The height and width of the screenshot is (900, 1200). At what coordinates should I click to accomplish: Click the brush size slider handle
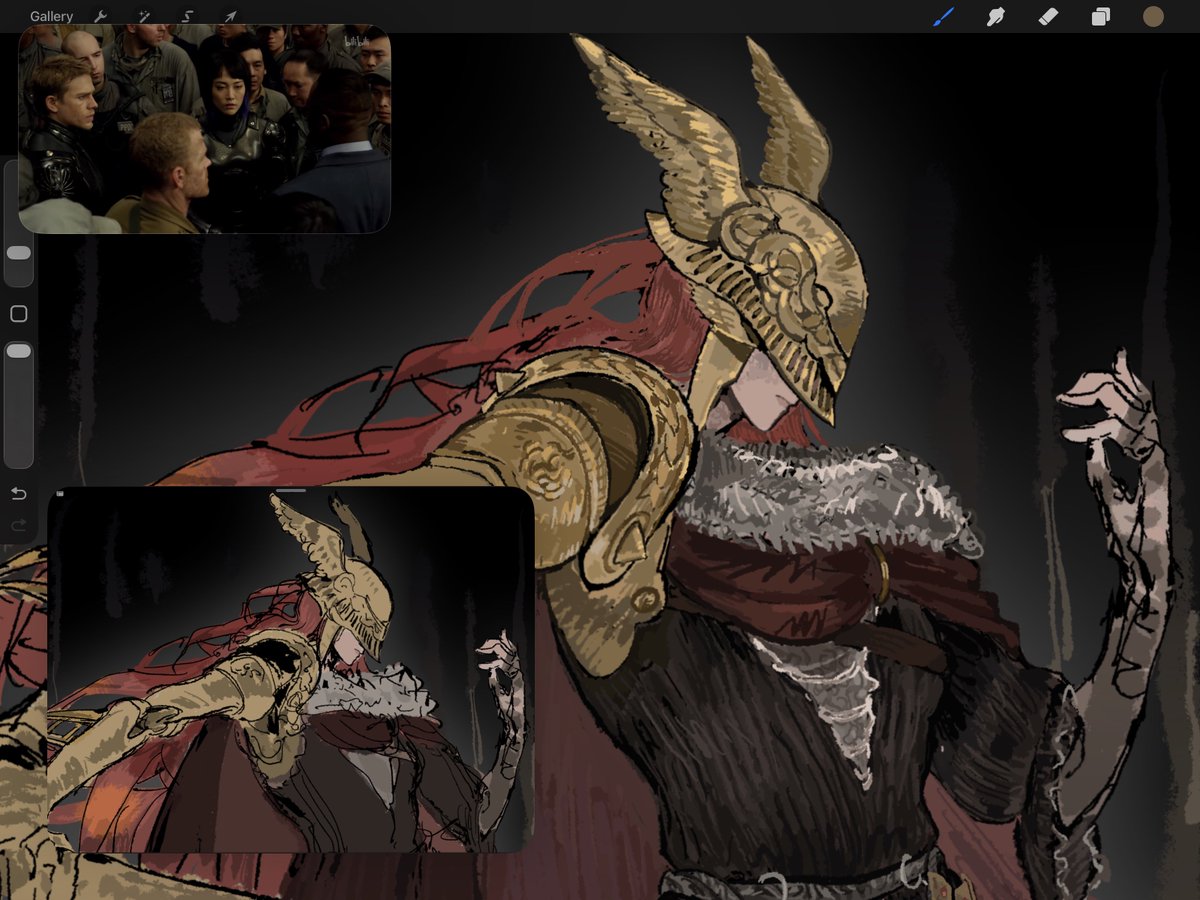18,253
